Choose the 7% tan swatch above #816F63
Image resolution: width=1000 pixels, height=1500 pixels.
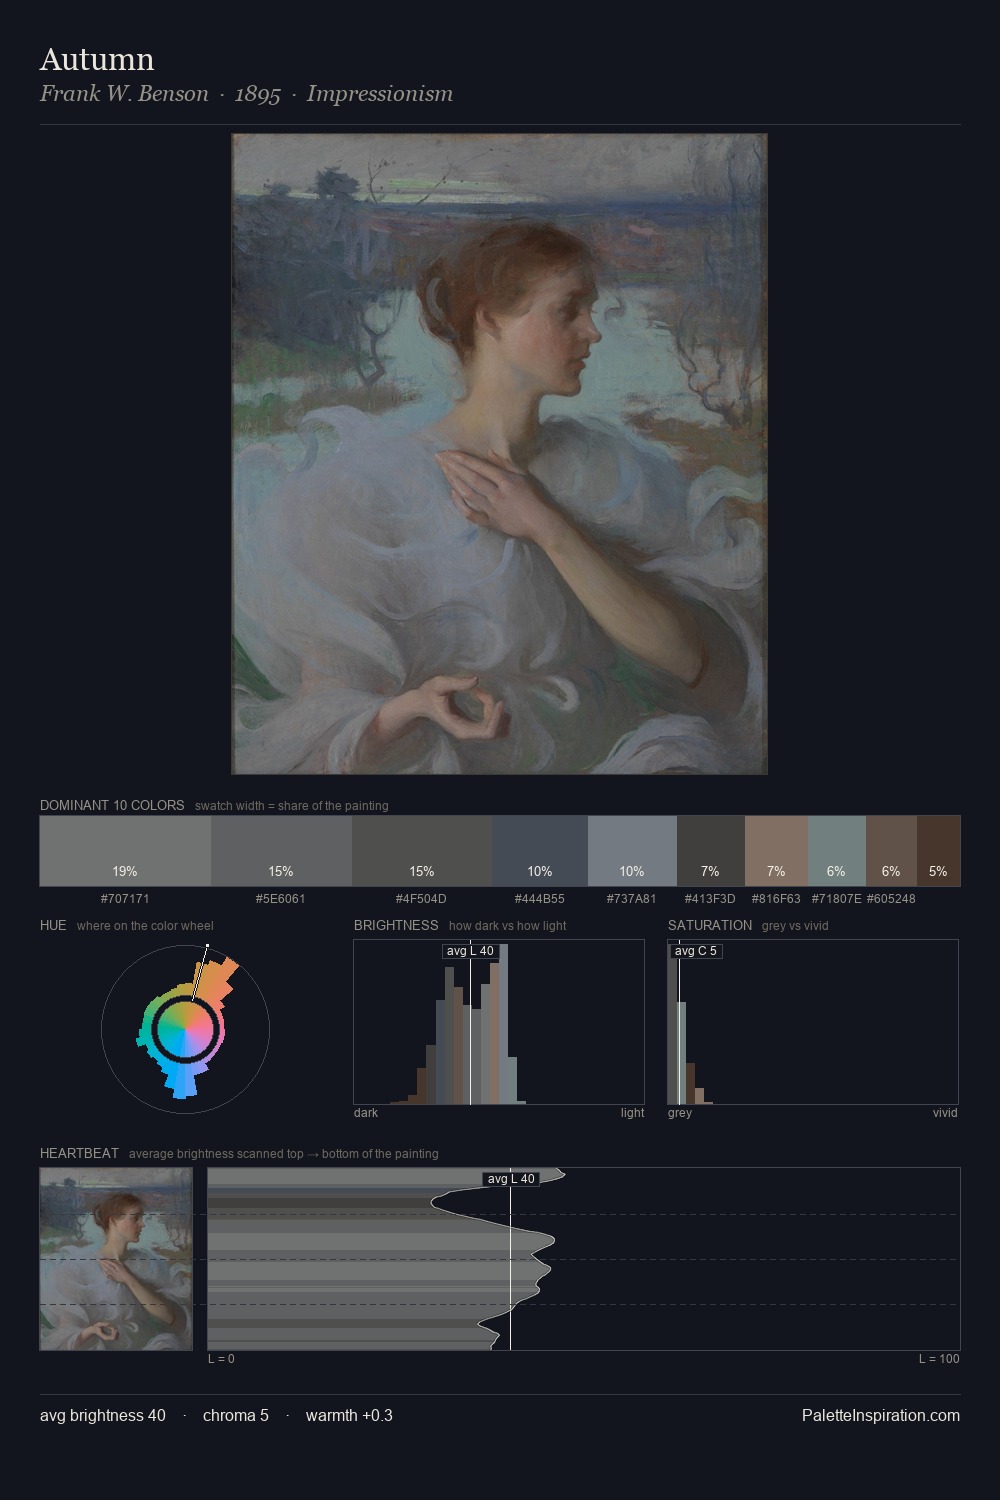776,851
